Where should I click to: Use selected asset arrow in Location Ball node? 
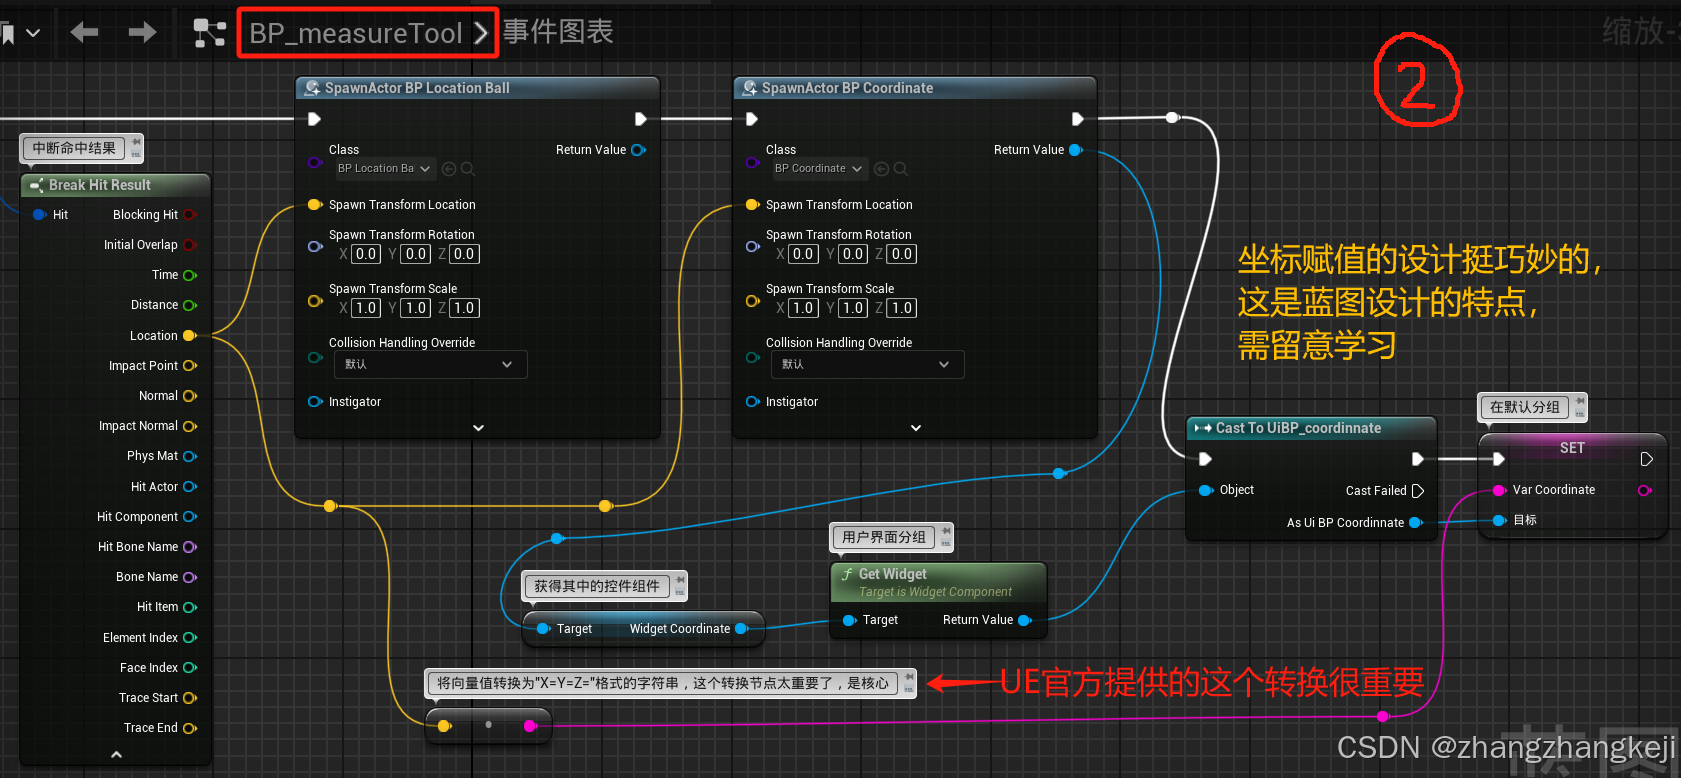click(449, 169)
